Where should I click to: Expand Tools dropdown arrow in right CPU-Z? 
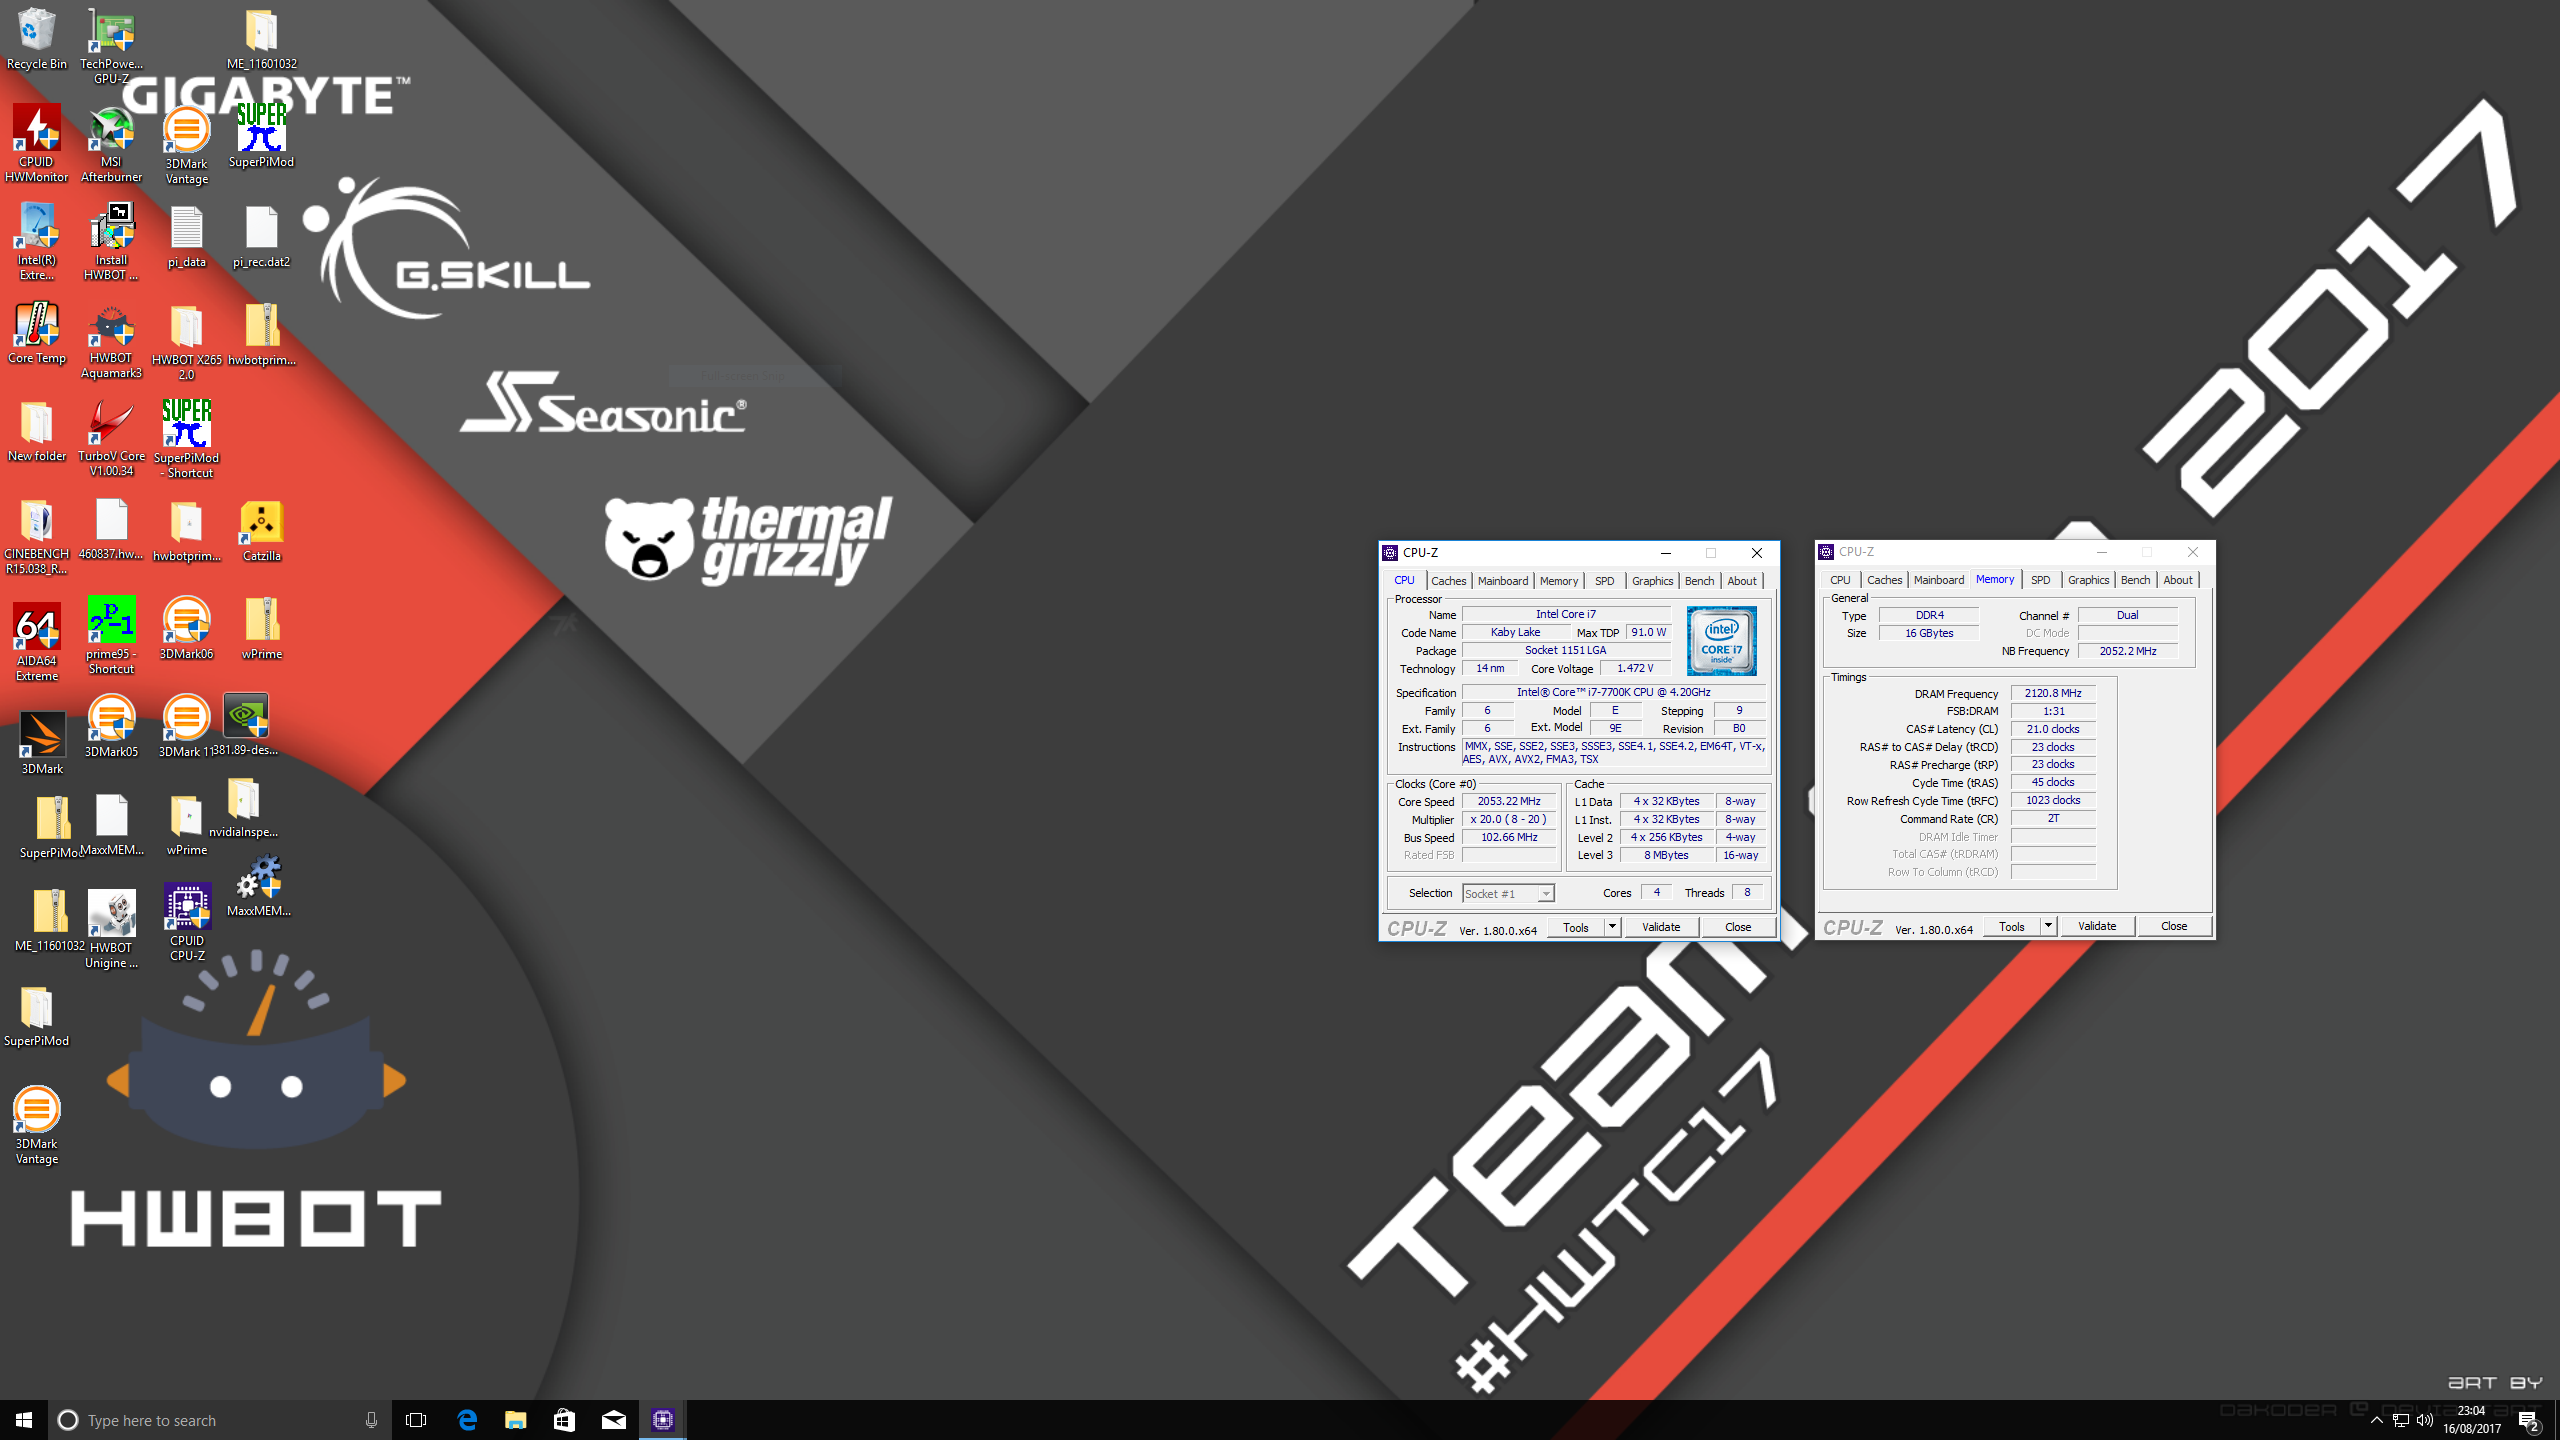click(2048, 926)
